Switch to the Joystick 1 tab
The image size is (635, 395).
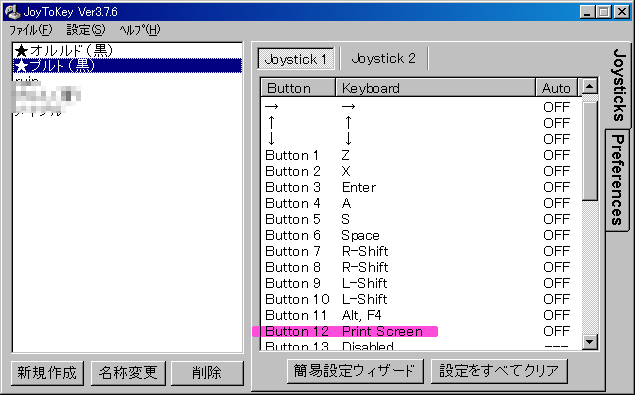point(296,59)
